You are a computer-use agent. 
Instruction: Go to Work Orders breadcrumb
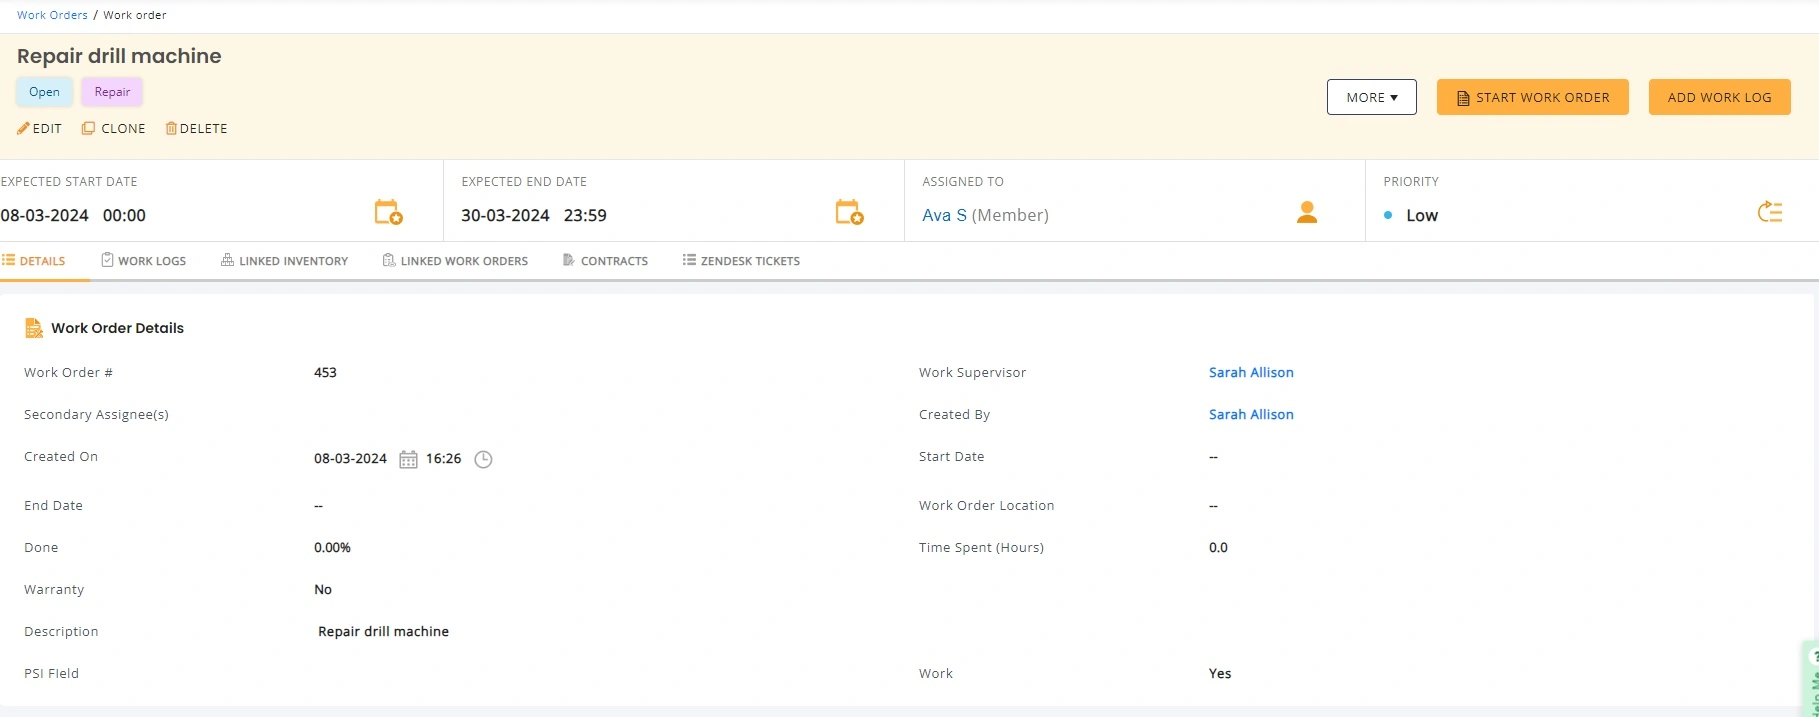[x=52, y=15]
